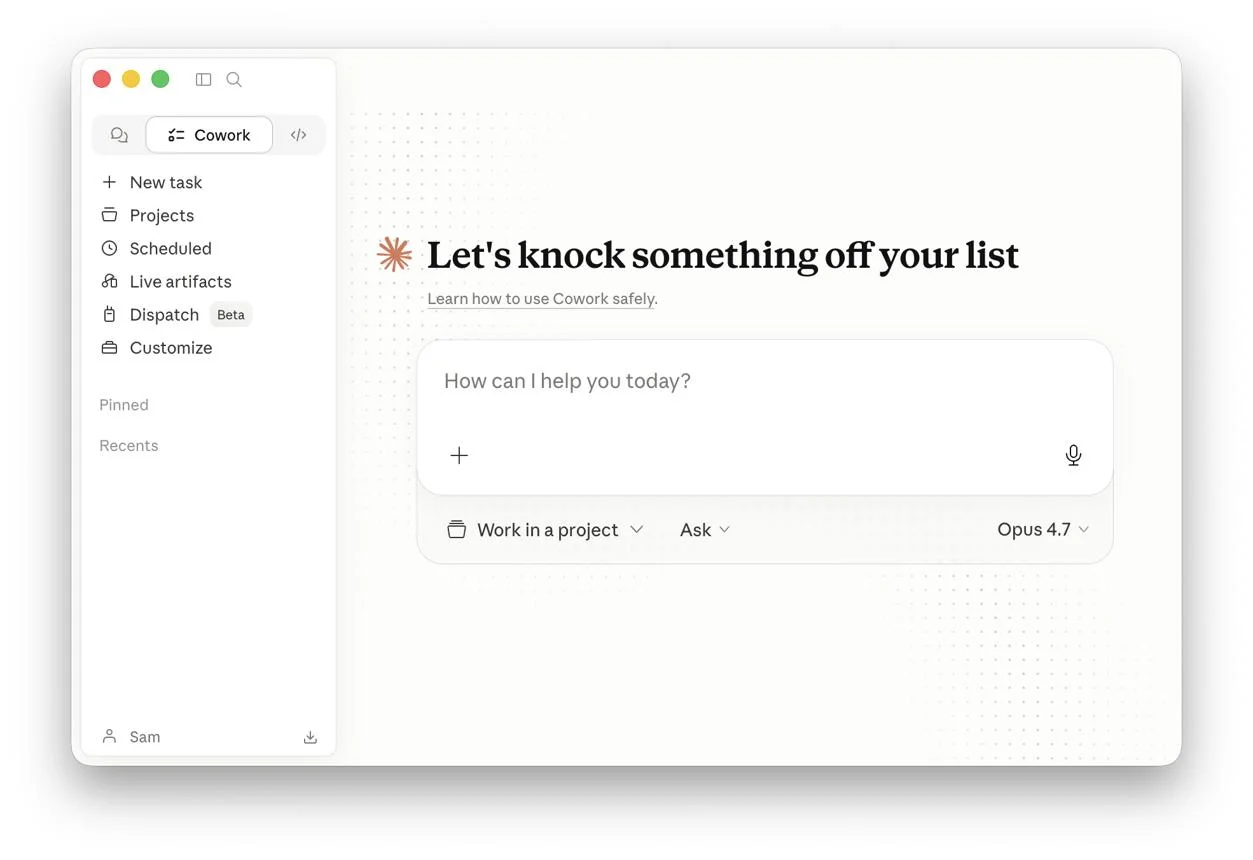Image resolution: width=1253 pixels, height=860 pixels.
Task: Click the plus attach button in the prompt box
Action: pyautogui.click(x=459, y=456)
